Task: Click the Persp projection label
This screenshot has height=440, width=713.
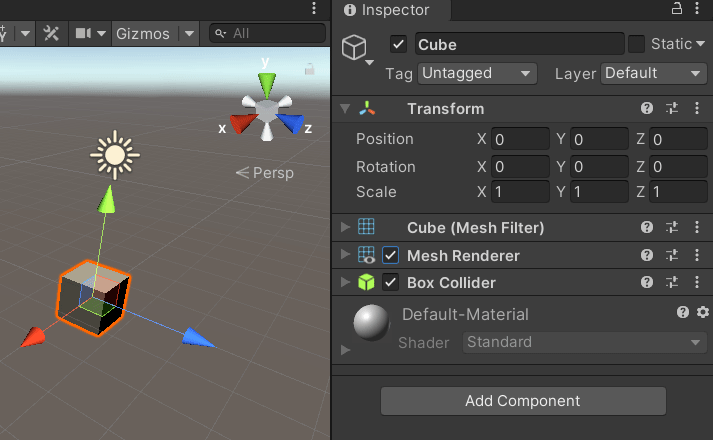Action: [265, 173]
